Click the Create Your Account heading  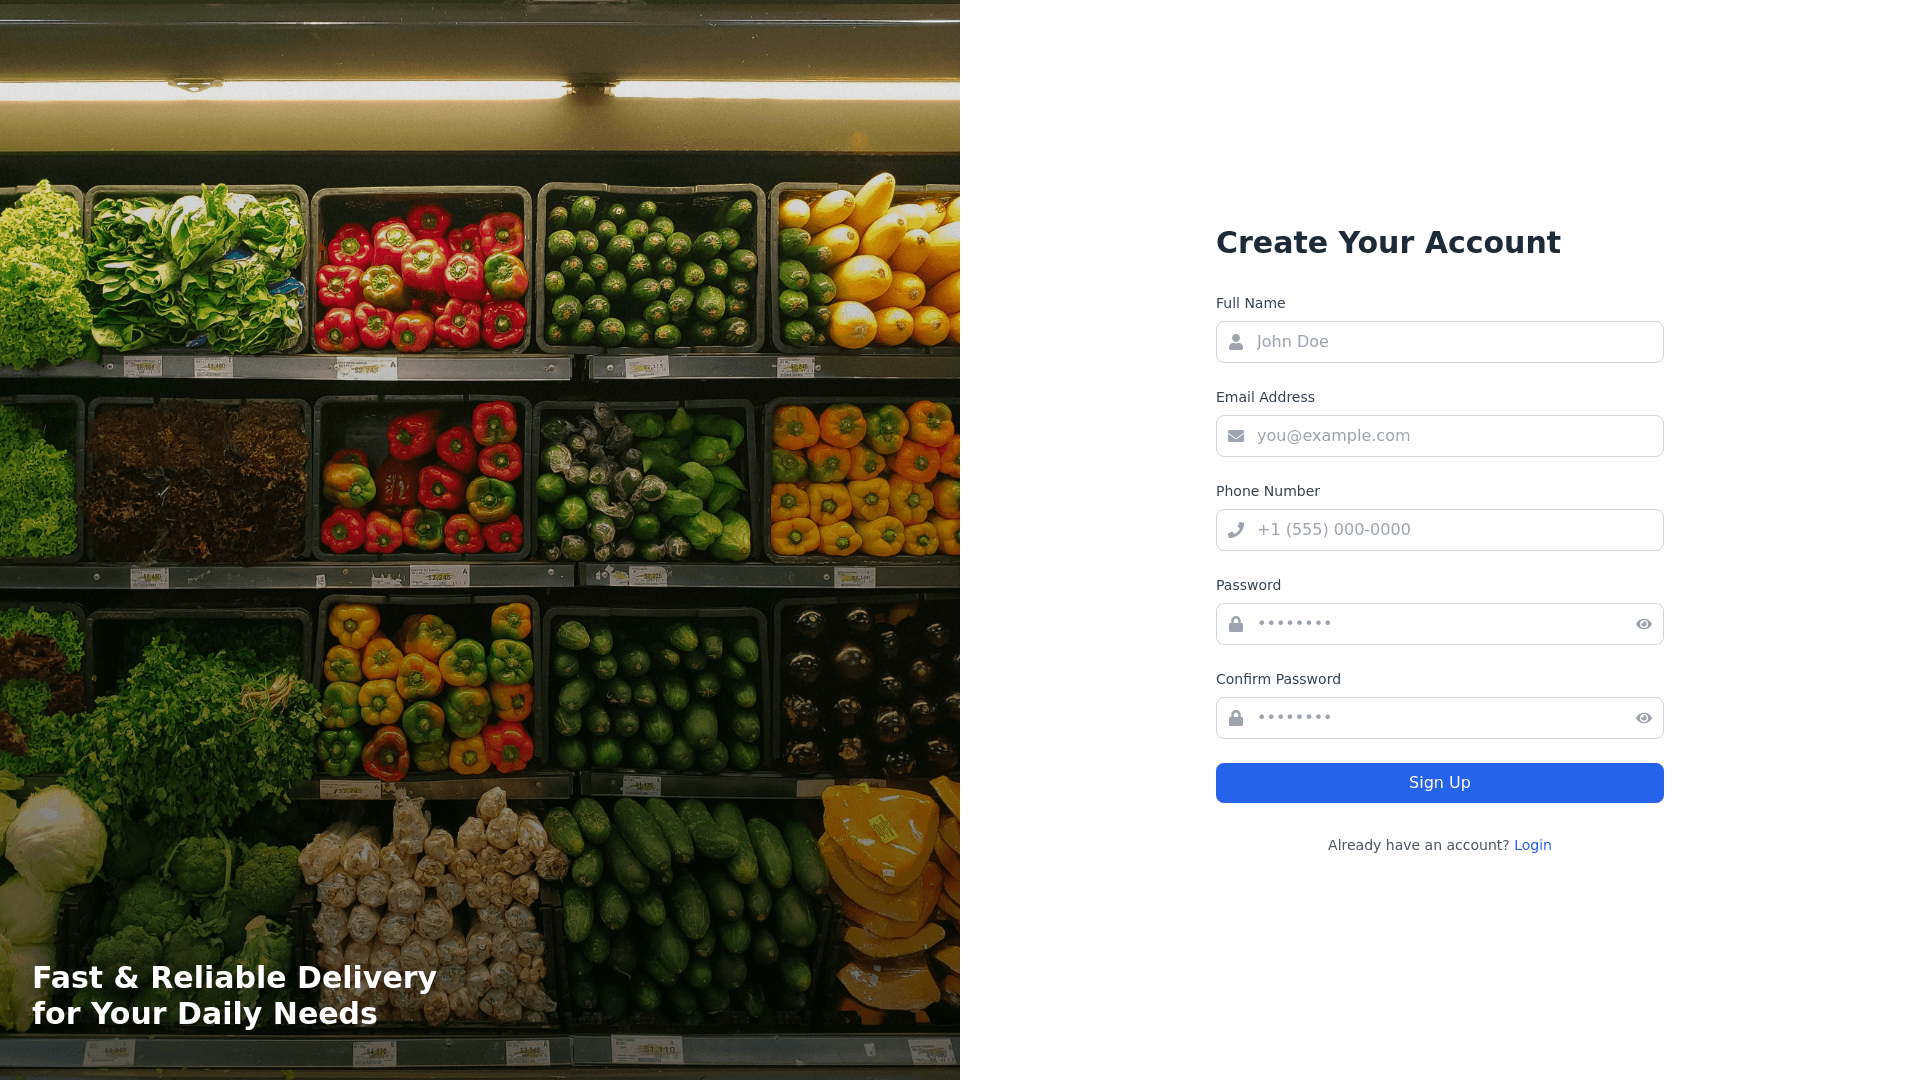[x=1388, y=243]
